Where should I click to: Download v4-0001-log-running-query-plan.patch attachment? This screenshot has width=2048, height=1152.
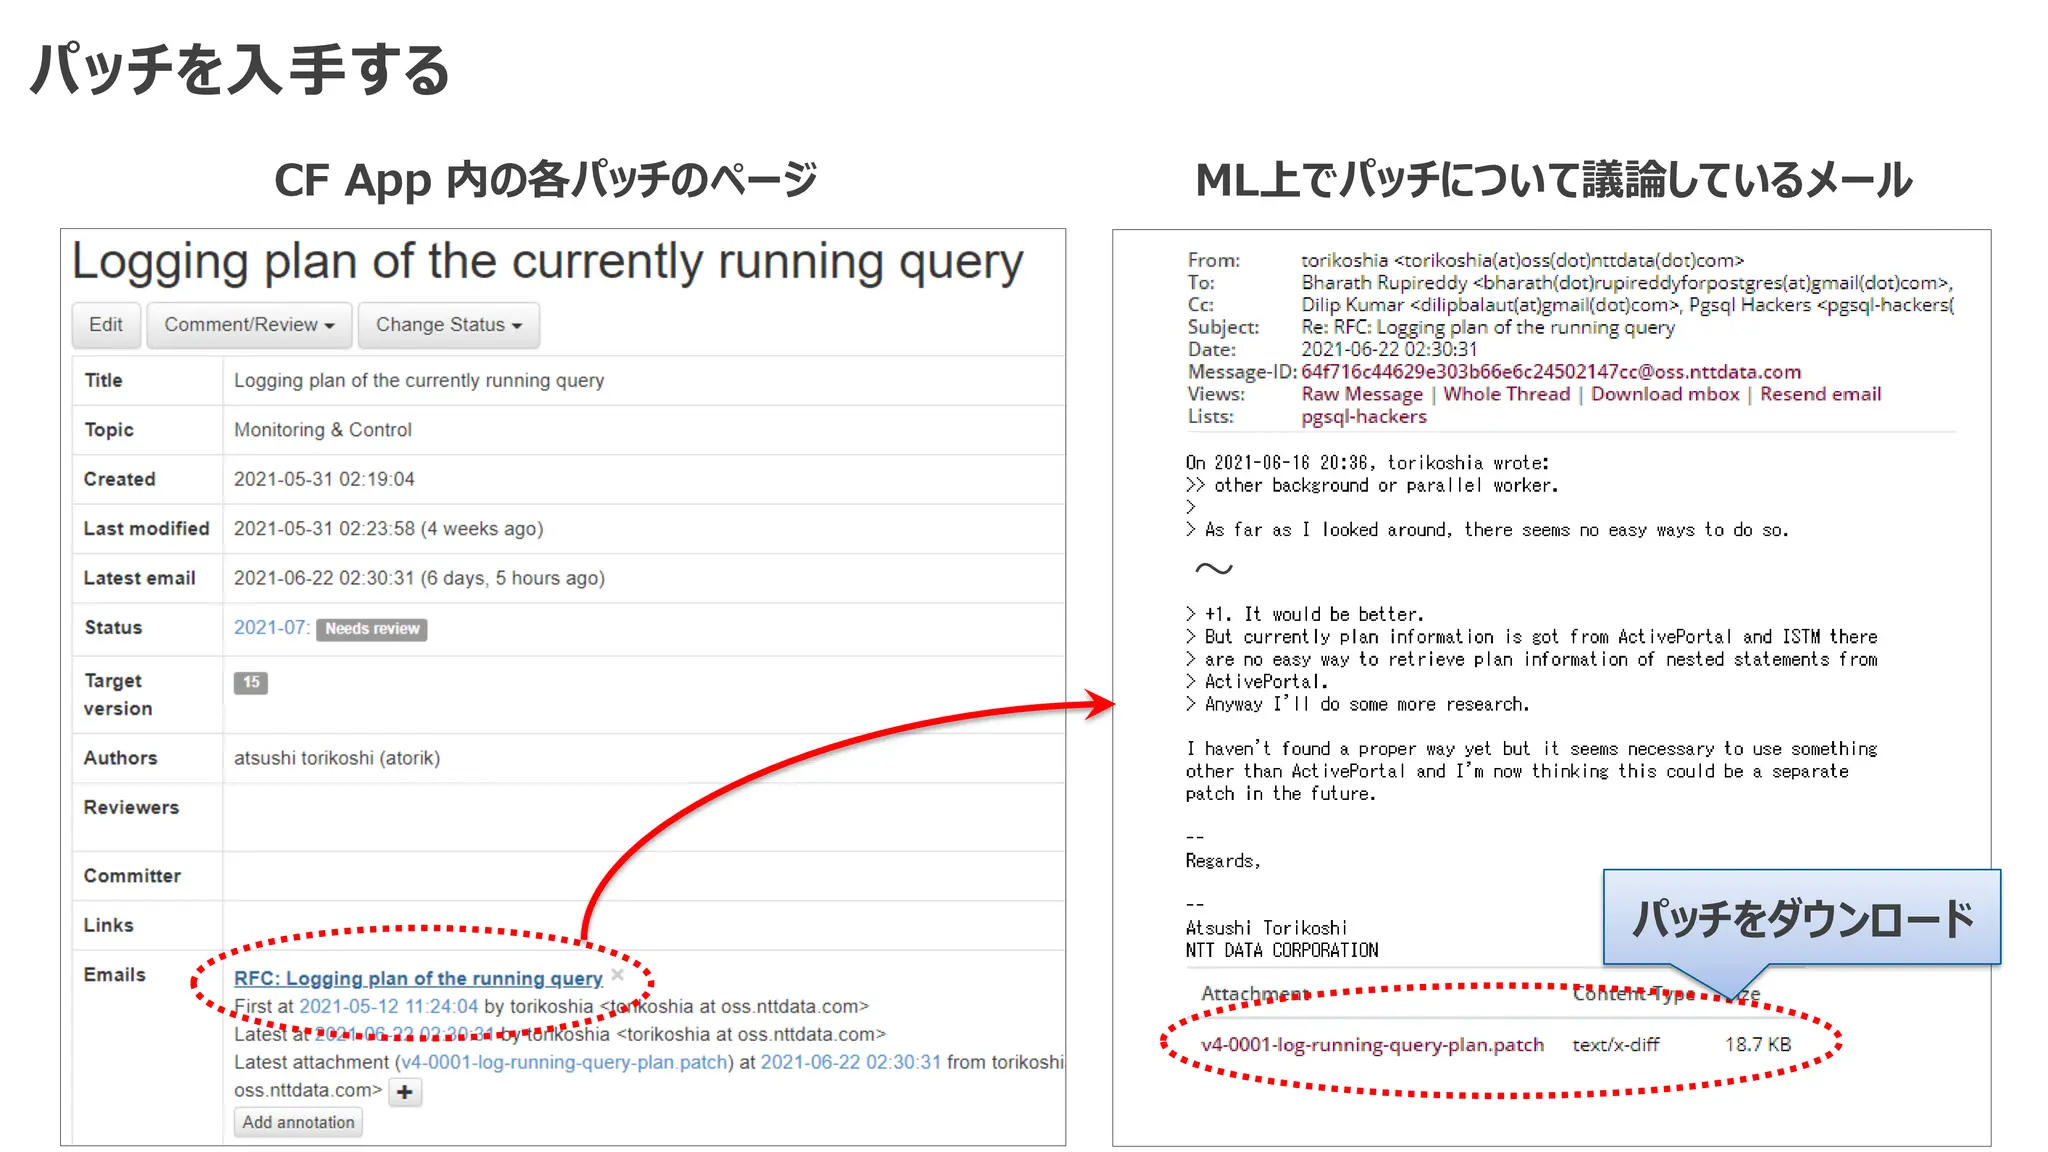click(1372, 1045)
